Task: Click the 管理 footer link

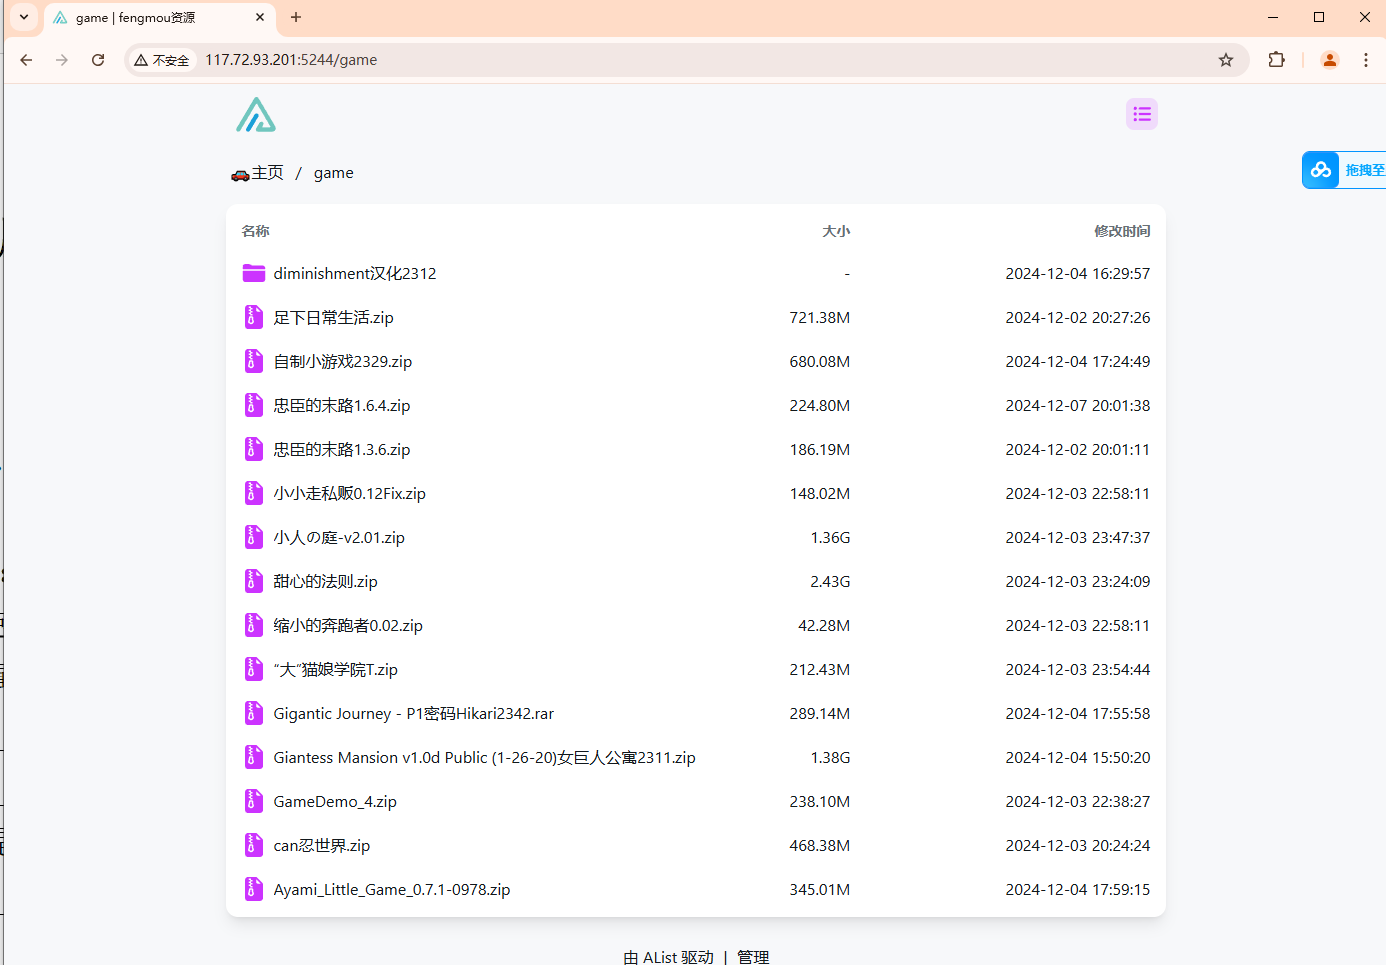Action: (x=753, y=957)
